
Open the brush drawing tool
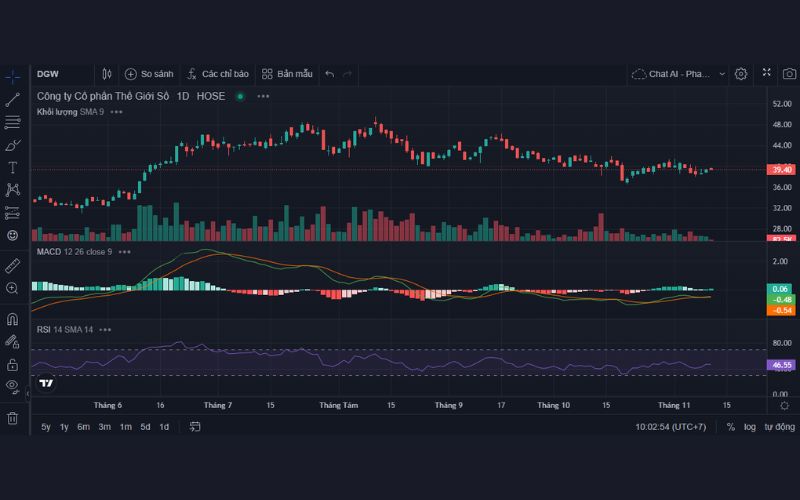pyautogui.click(x=13, y=145)
